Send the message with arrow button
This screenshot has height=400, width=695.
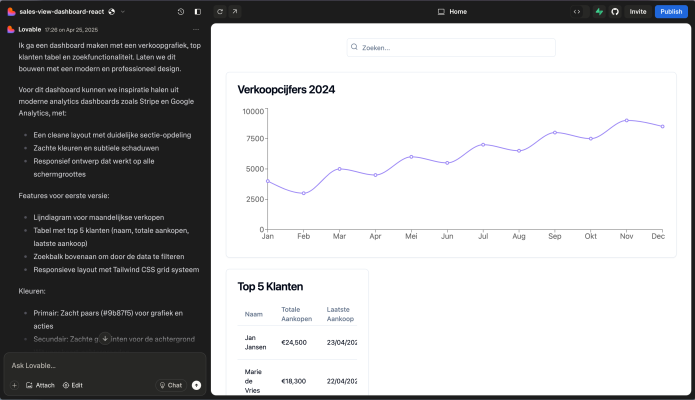[196, 385]
